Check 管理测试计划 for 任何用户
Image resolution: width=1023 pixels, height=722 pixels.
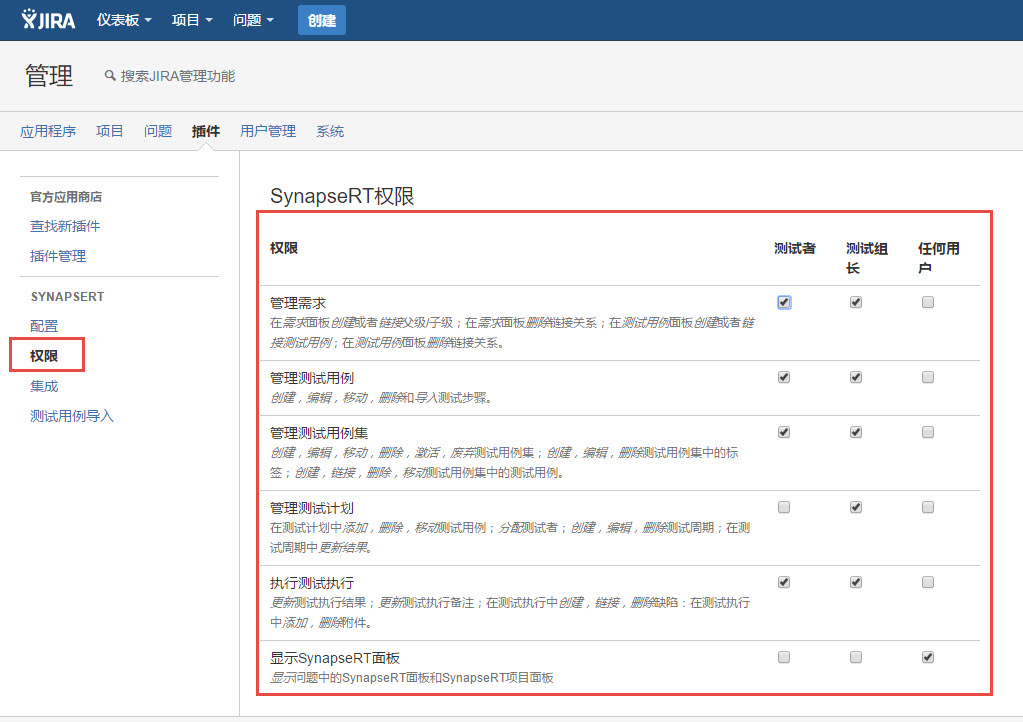click(x=928, y=507)
